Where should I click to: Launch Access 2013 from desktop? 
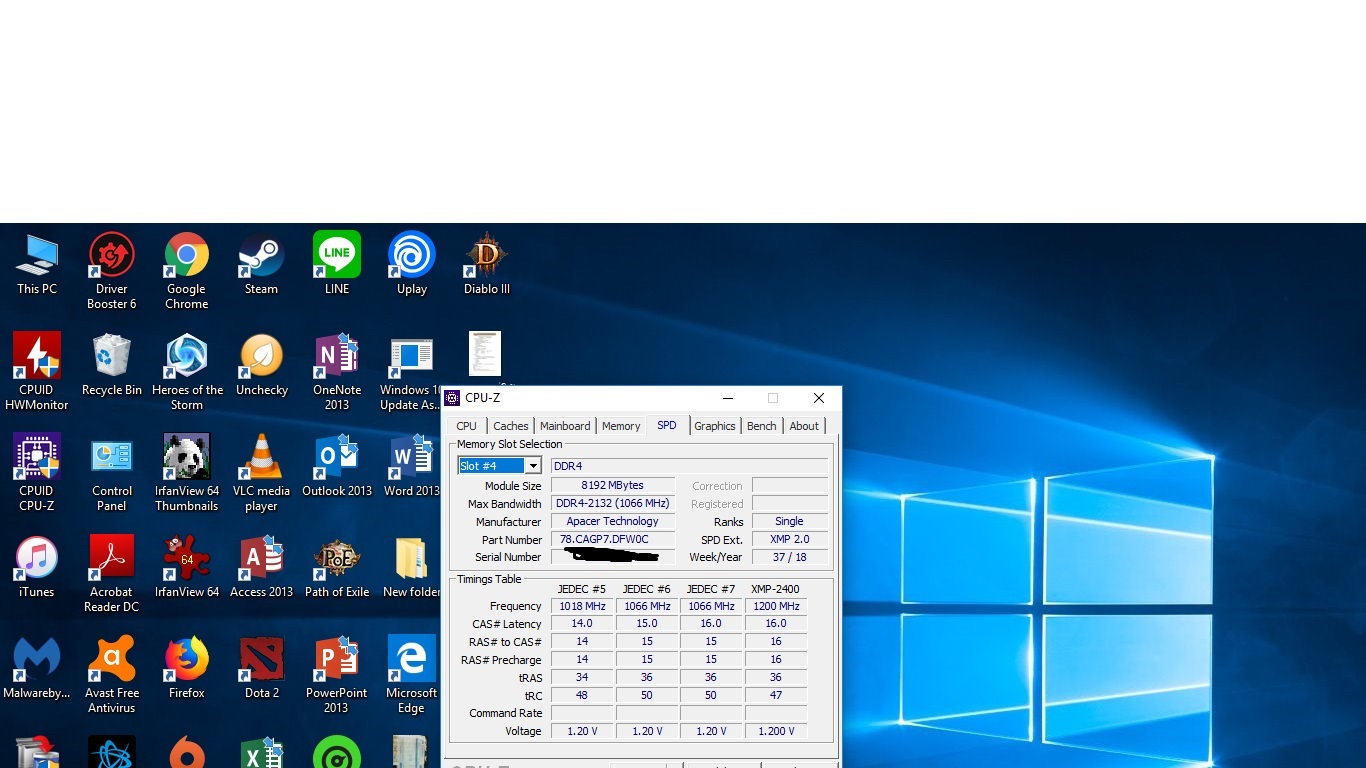coord(262,567)
